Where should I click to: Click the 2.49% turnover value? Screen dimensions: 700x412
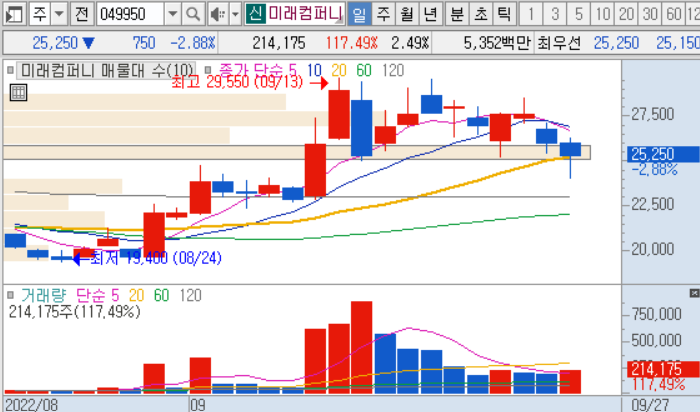point(410,43)
